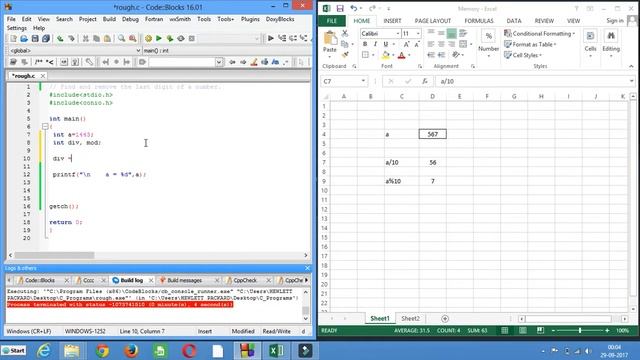Click the Excel Fill Color bucket swatch
Screen dimensions: 640x360
pos(385,55)
